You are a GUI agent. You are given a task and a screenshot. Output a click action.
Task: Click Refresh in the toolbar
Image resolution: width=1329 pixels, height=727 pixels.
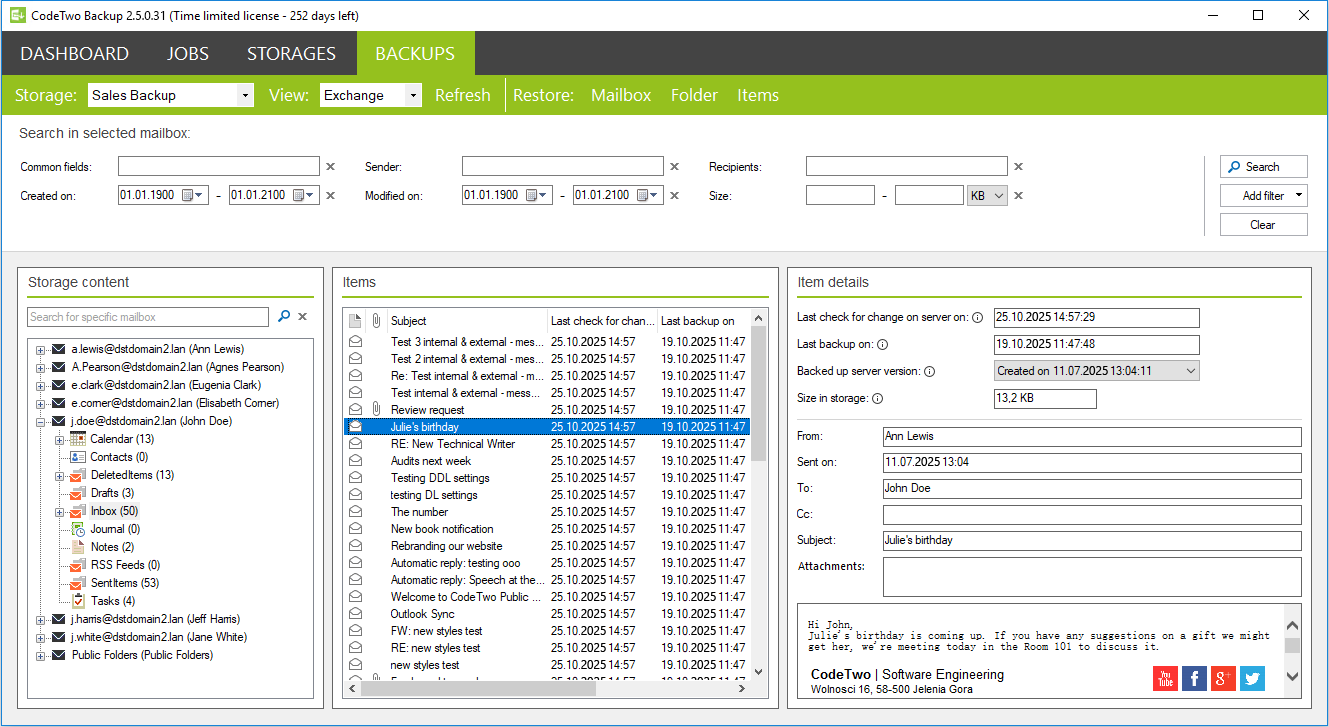pos(463,95)
